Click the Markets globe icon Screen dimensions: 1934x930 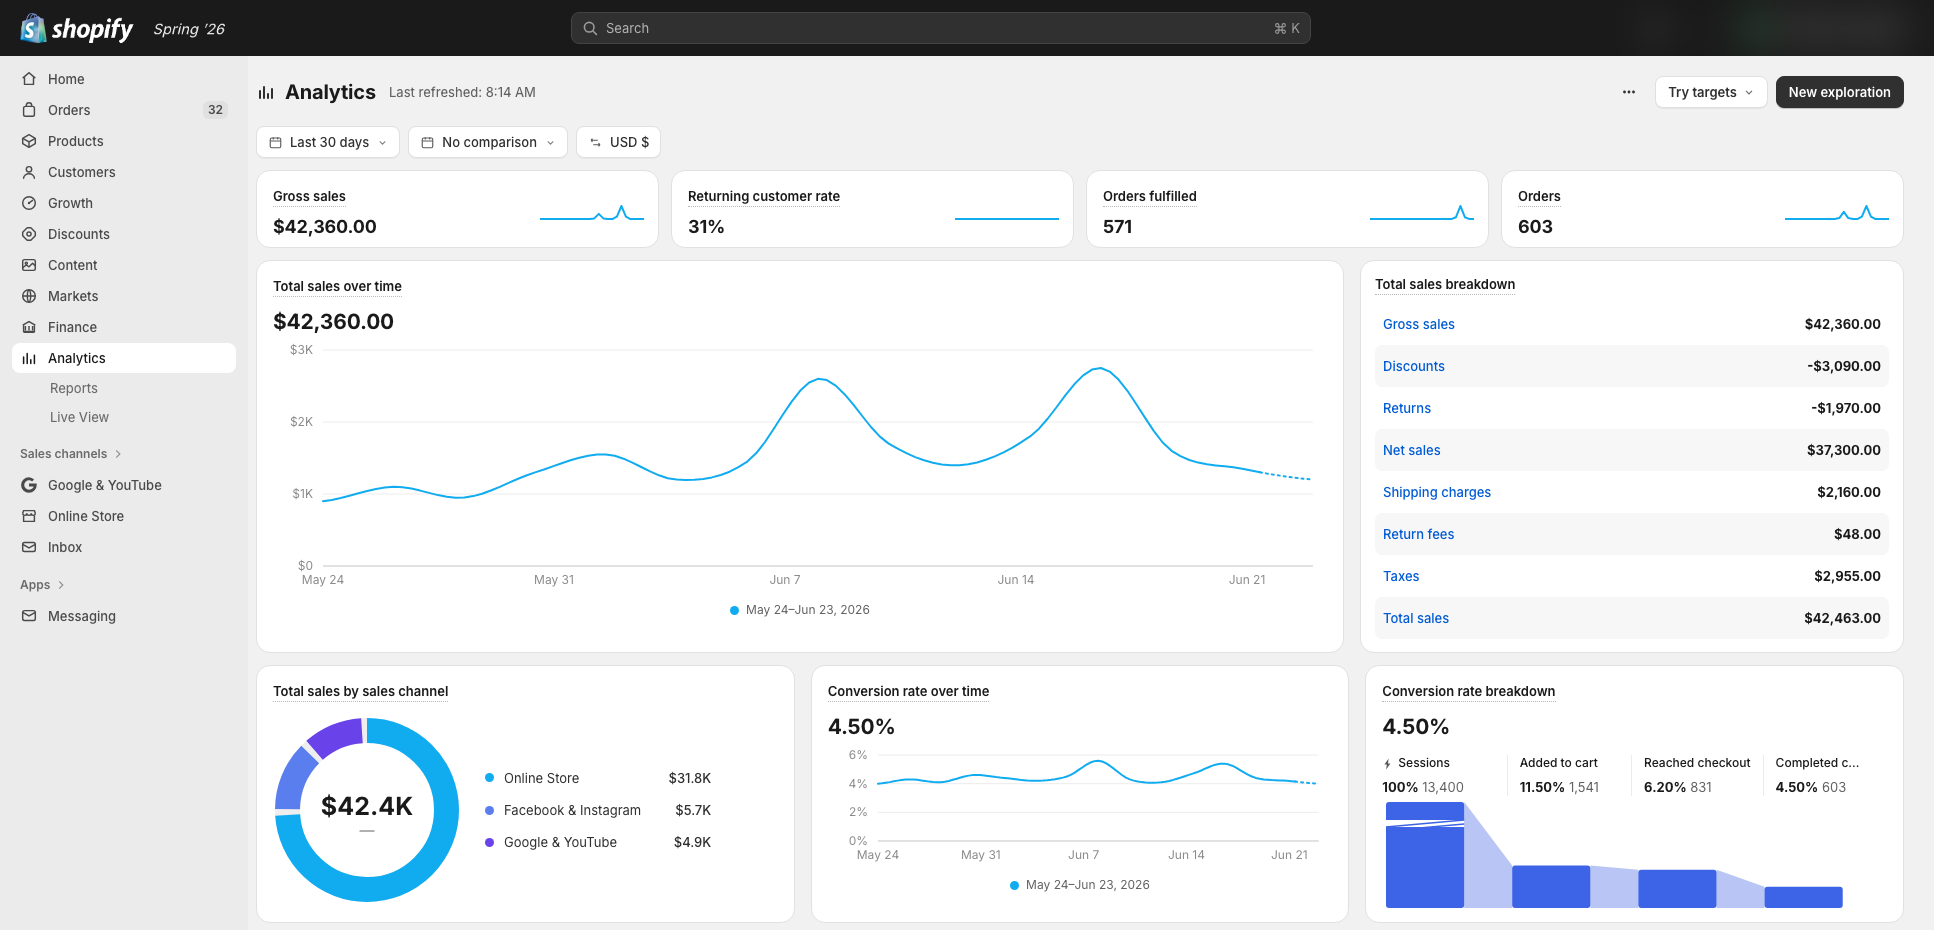pos(29,296)
